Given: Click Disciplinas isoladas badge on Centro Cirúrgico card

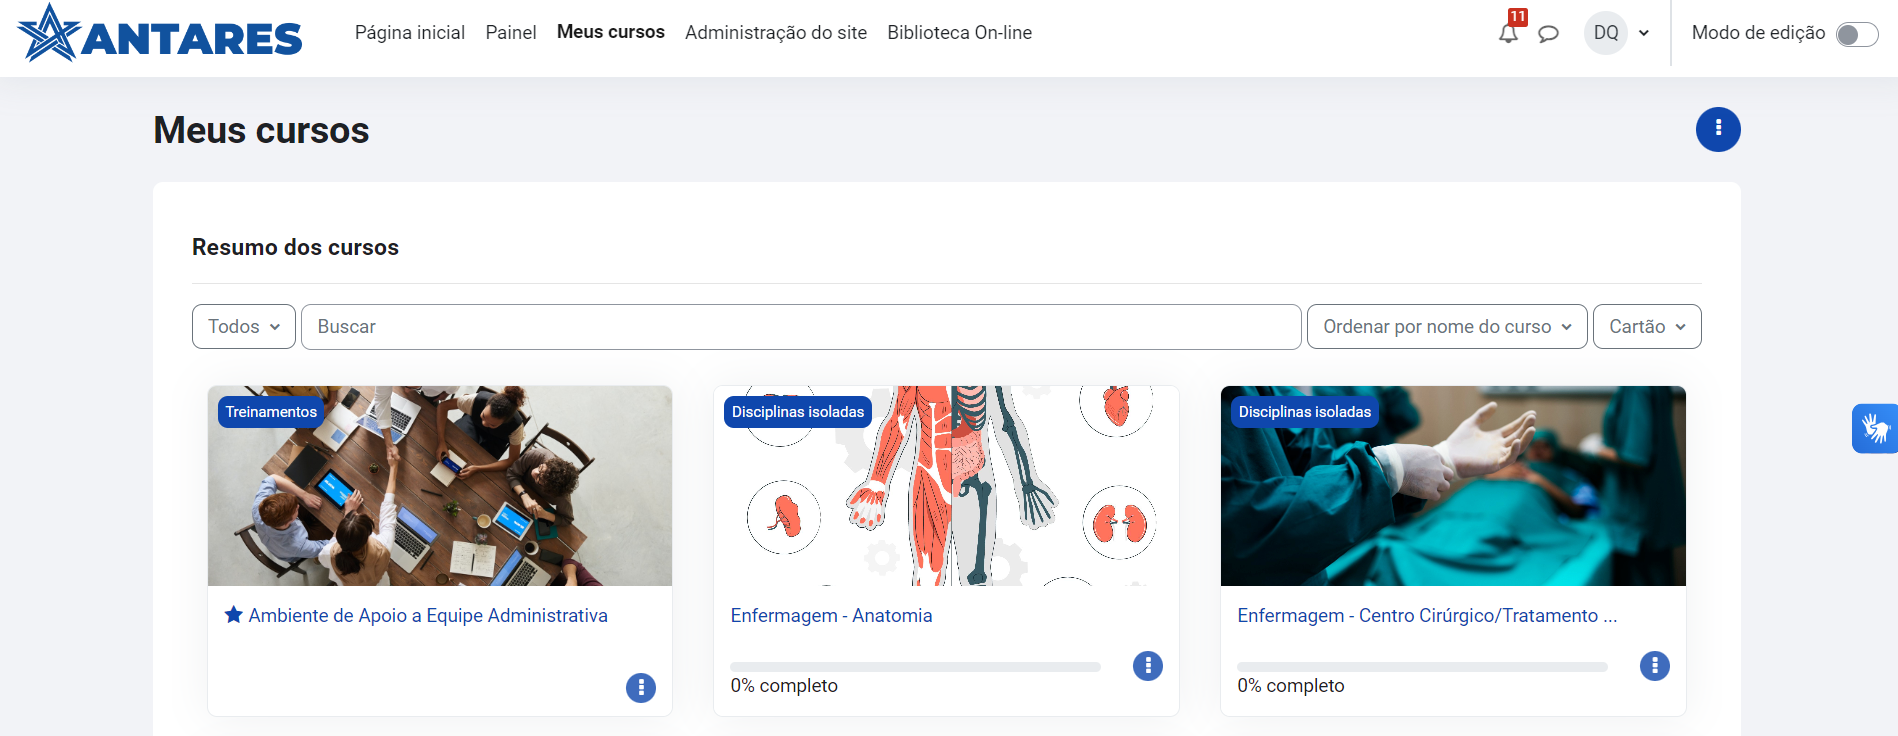Looking at the screenshot, I should pos(1305,411).
